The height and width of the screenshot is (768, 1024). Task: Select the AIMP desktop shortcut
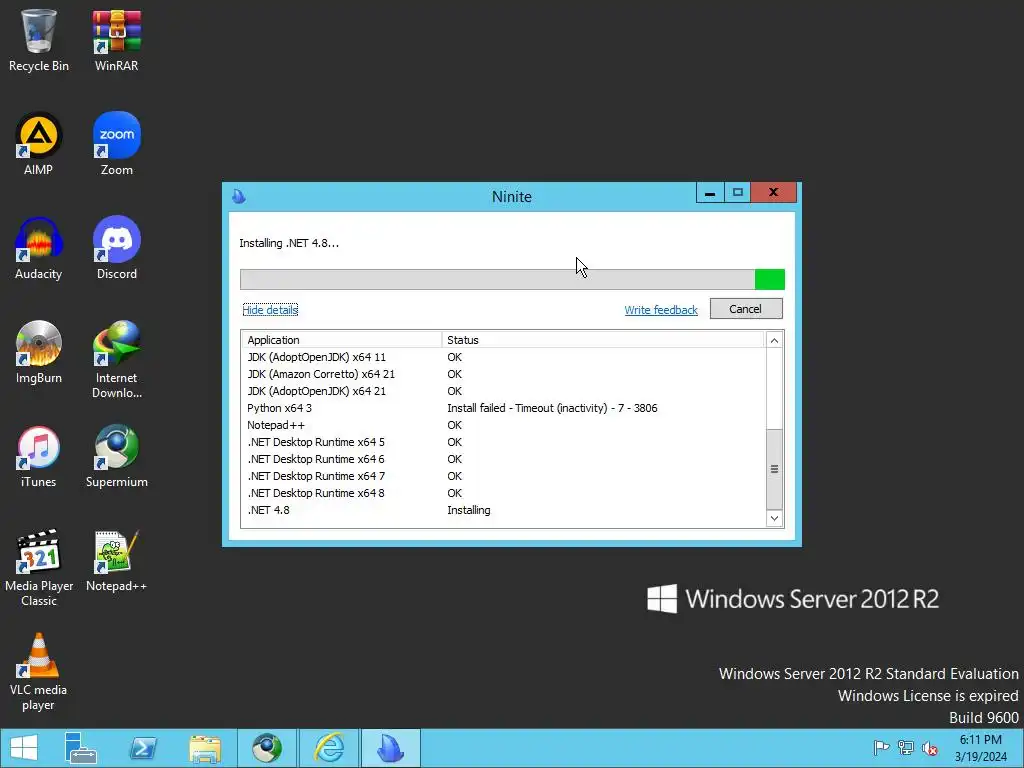click(39, 144)
